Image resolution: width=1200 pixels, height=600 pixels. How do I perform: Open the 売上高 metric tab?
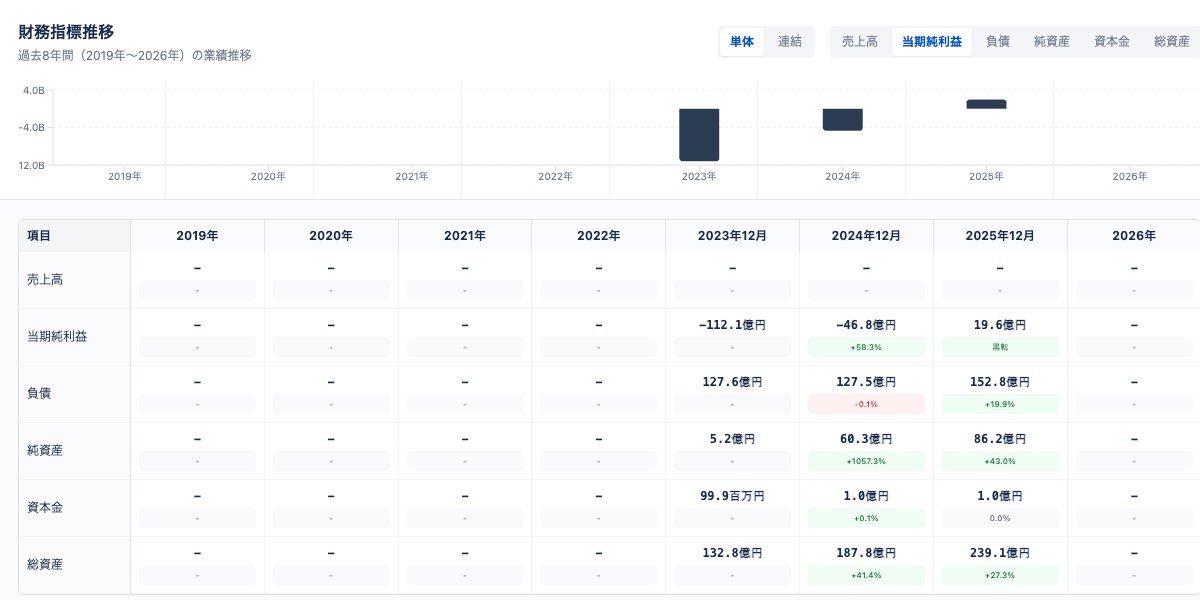tap(860, 42)
